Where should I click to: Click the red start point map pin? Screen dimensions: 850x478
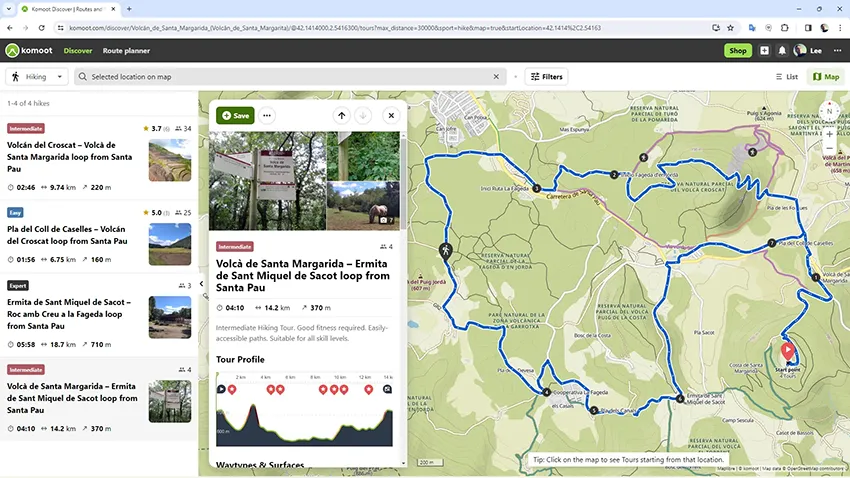(x=787, y=351)
